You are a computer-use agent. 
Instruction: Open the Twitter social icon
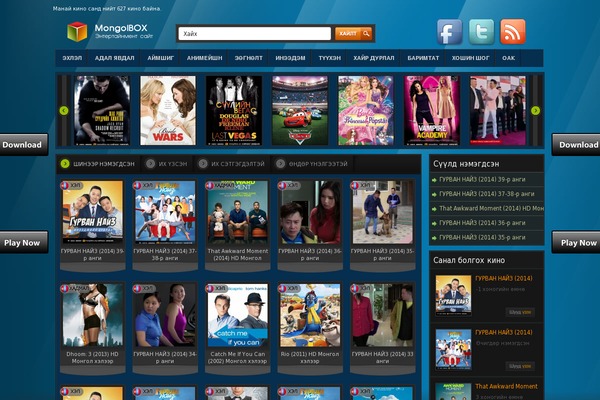coord(481,32)
